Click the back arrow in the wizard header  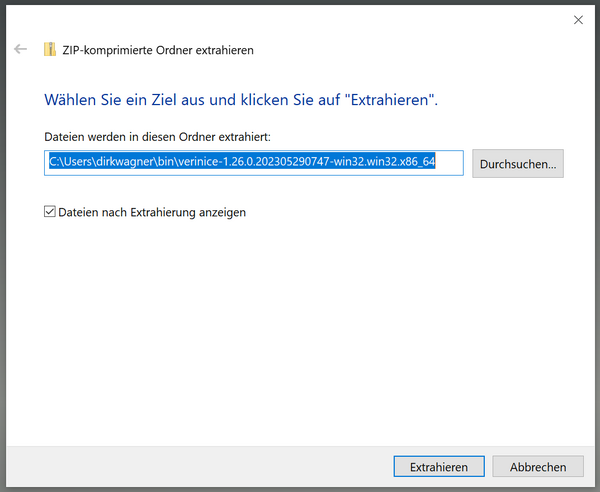tap(20, 49)
